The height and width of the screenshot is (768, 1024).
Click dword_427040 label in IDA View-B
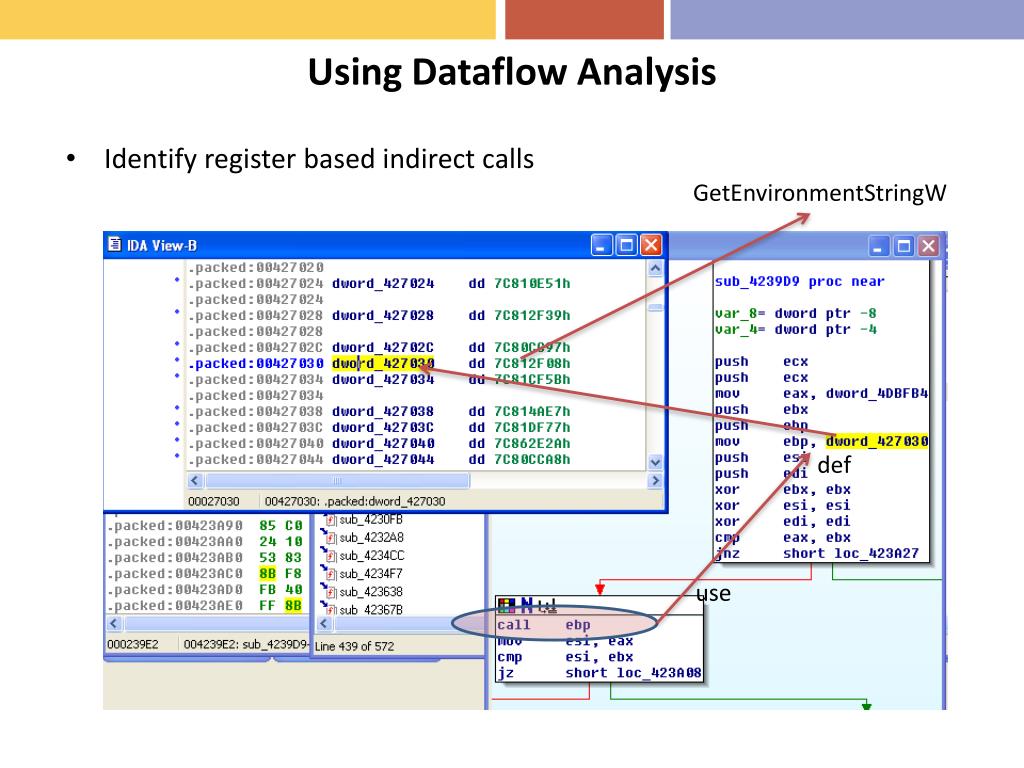pyautogui.click(x=383, y=443)
